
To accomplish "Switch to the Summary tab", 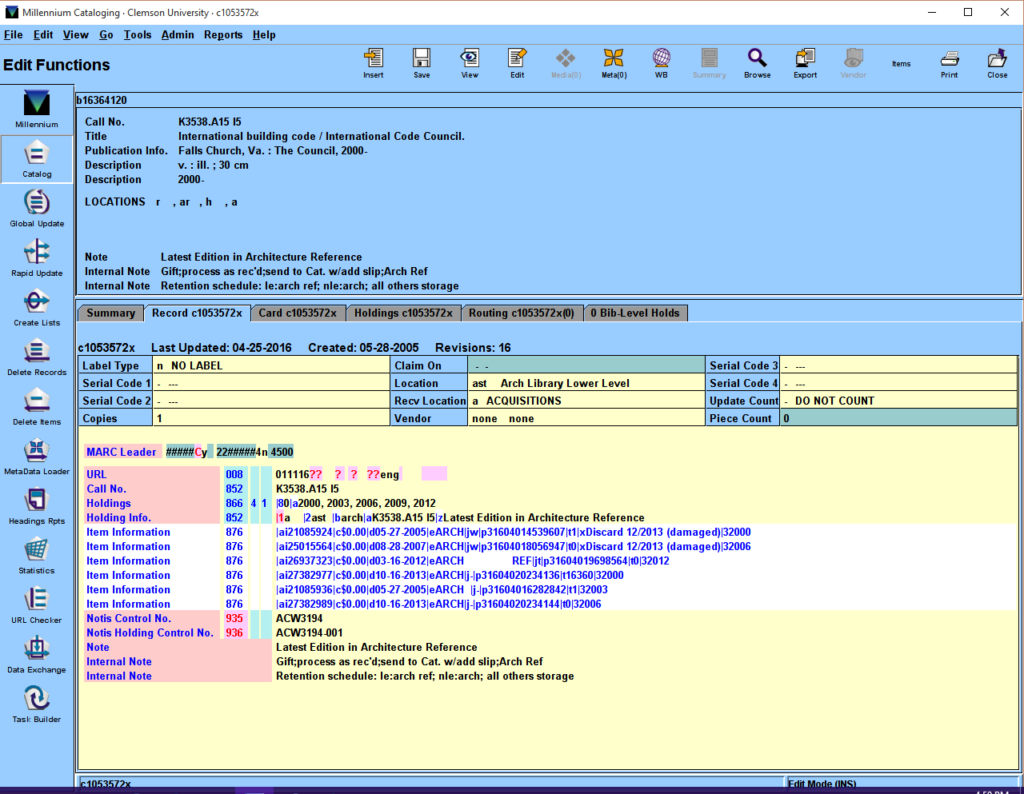I will click(x=110, y=313).
